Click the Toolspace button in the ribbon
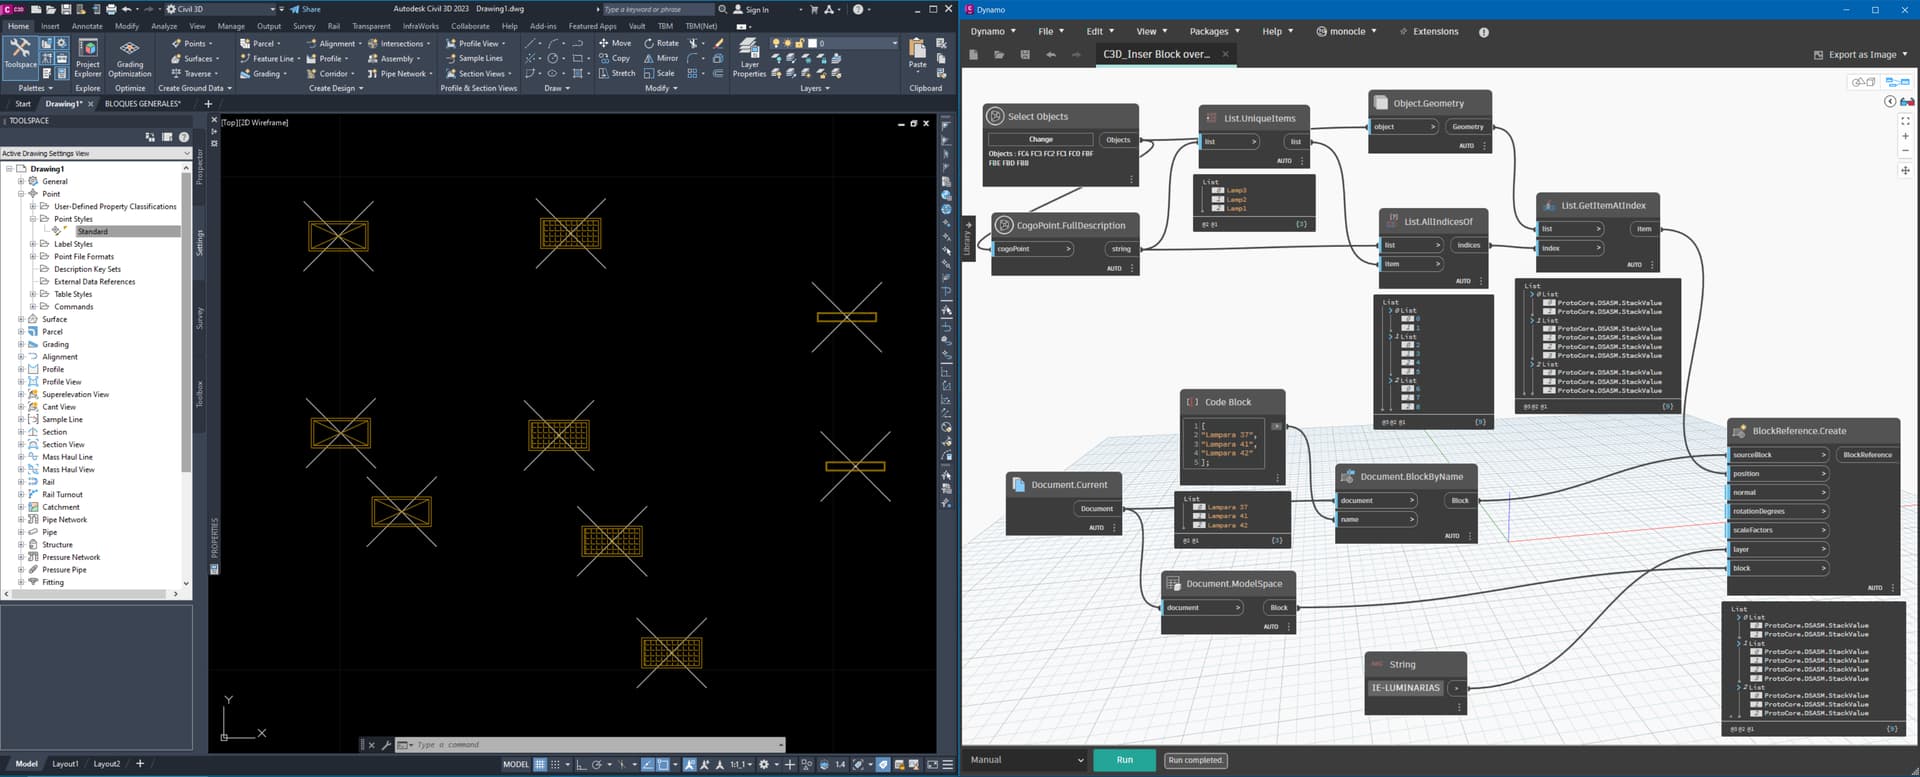 point(20,54)
